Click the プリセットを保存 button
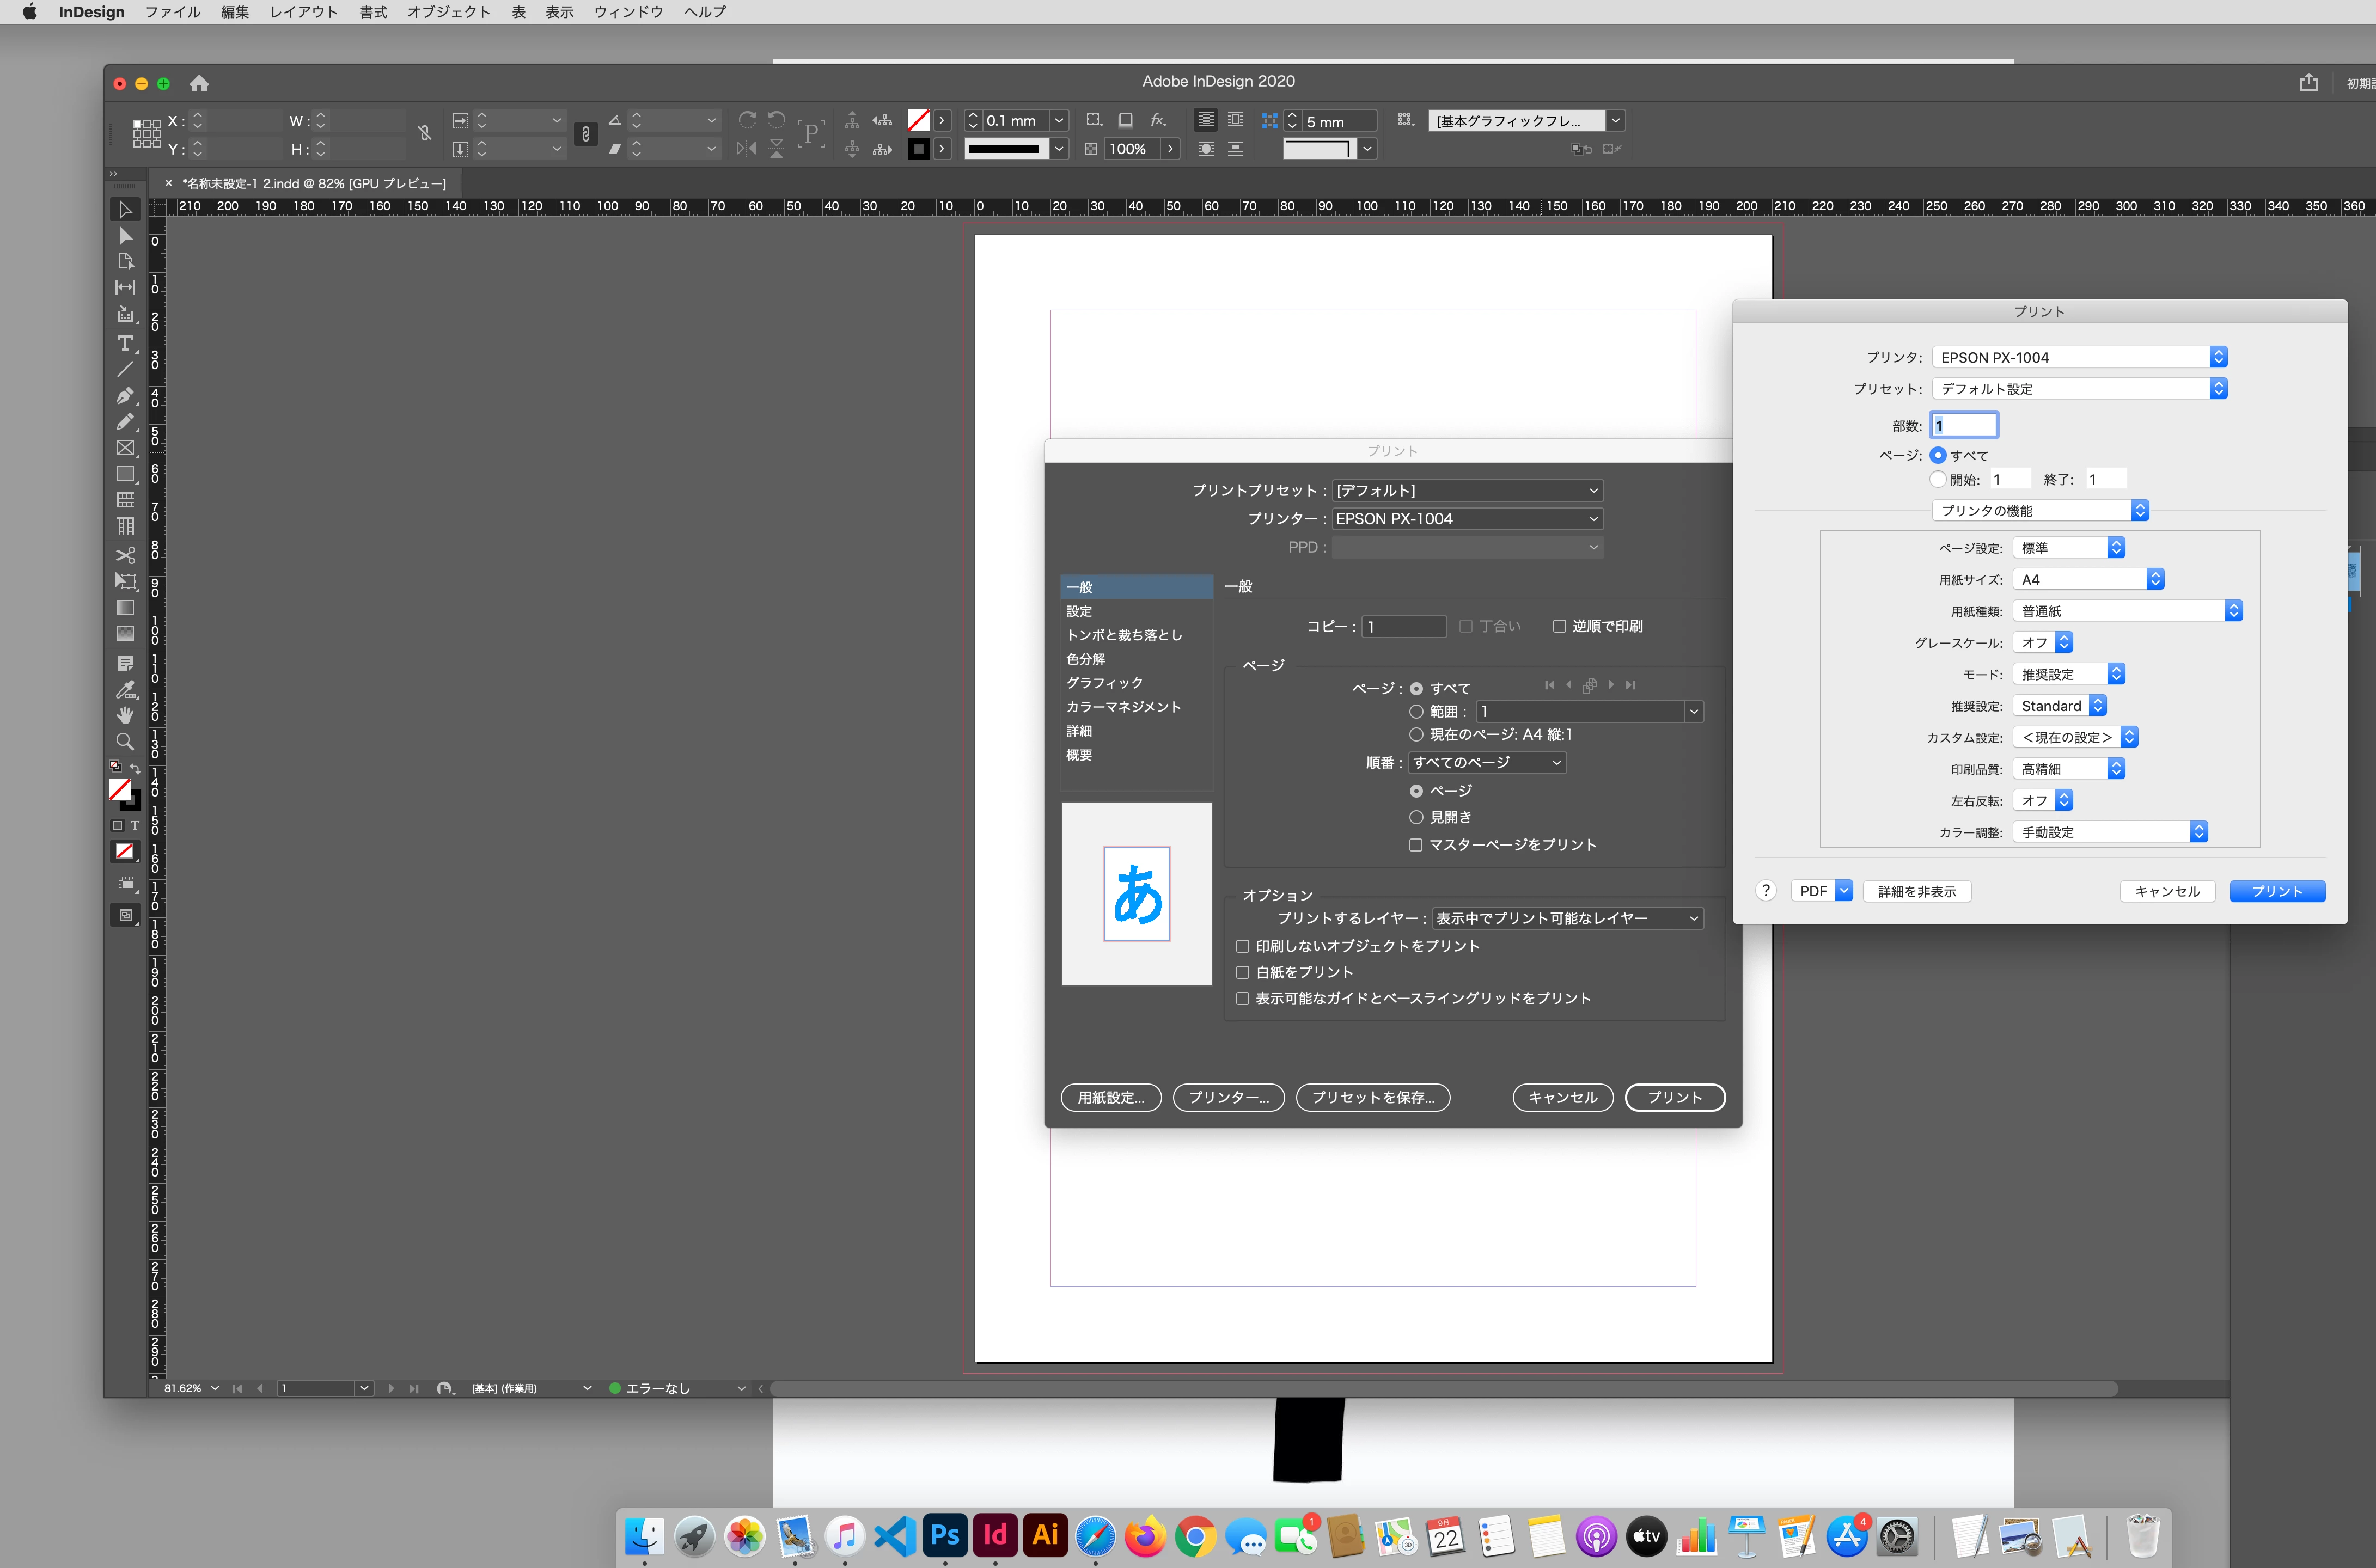The height and width of the screenshot is (1568, 2376). pos(1372,1097)
